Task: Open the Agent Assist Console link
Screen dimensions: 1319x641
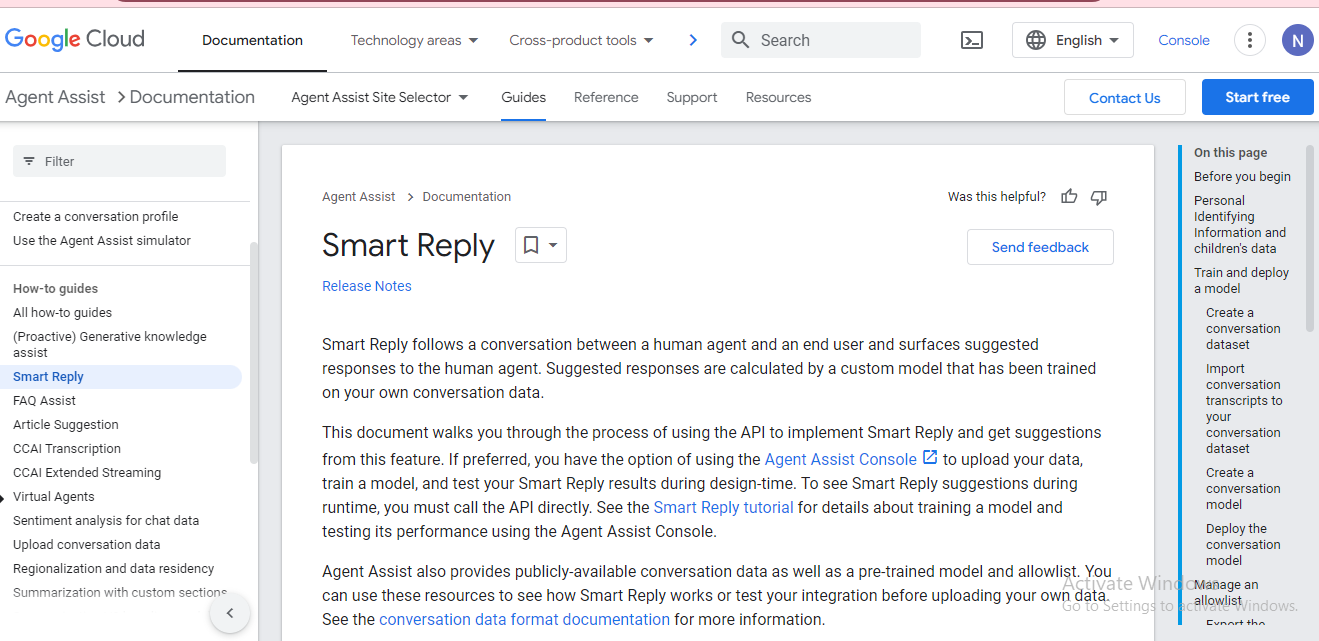Action: coord(841,459)
